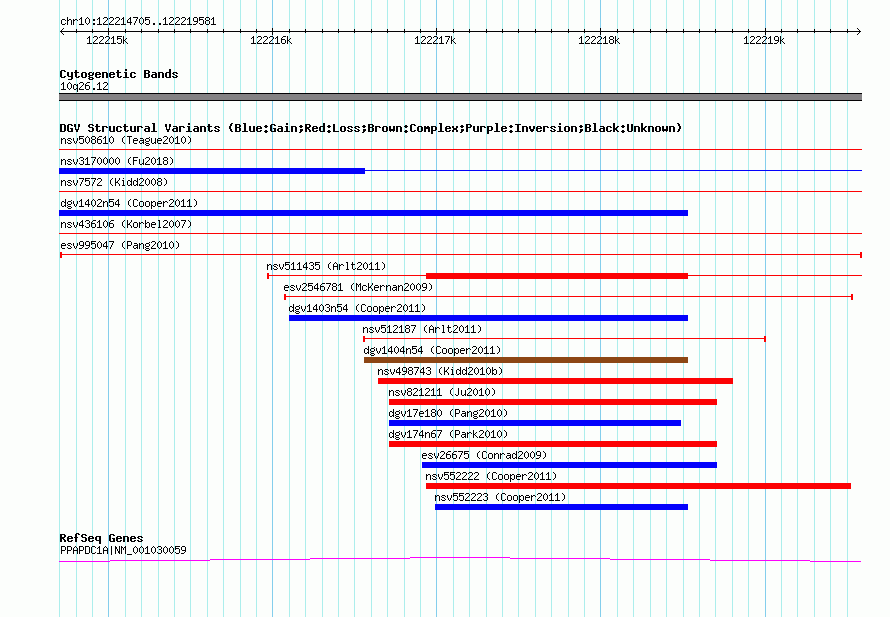Click the 122216k ruler tick label
890x617 pixels.
pos(271,40)
